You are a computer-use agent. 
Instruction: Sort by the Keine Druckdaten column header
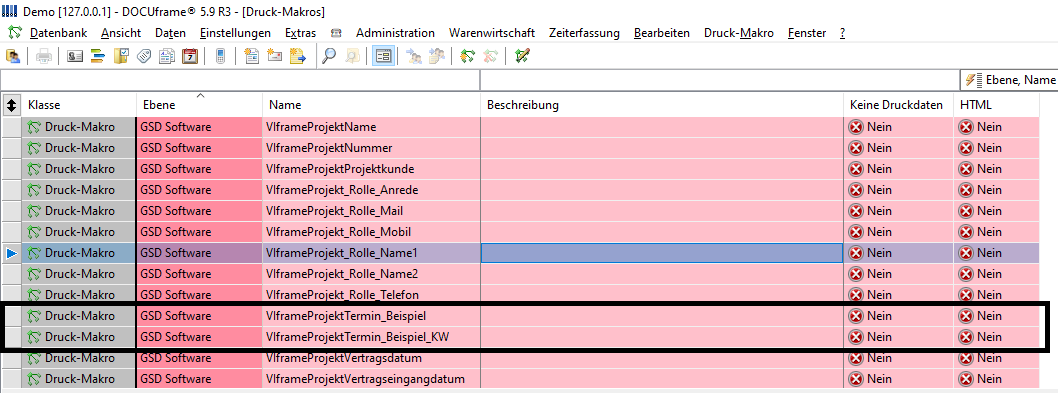(x=898, y=105)
